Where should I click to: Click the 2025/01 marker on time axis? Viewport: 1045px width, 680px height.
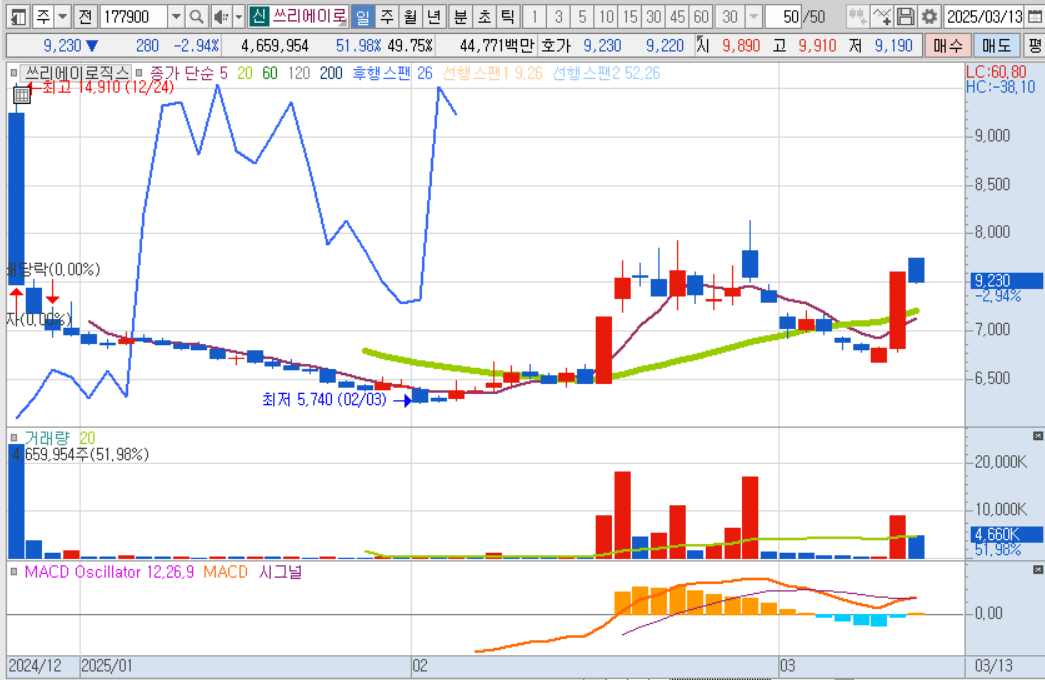[107, 665]
